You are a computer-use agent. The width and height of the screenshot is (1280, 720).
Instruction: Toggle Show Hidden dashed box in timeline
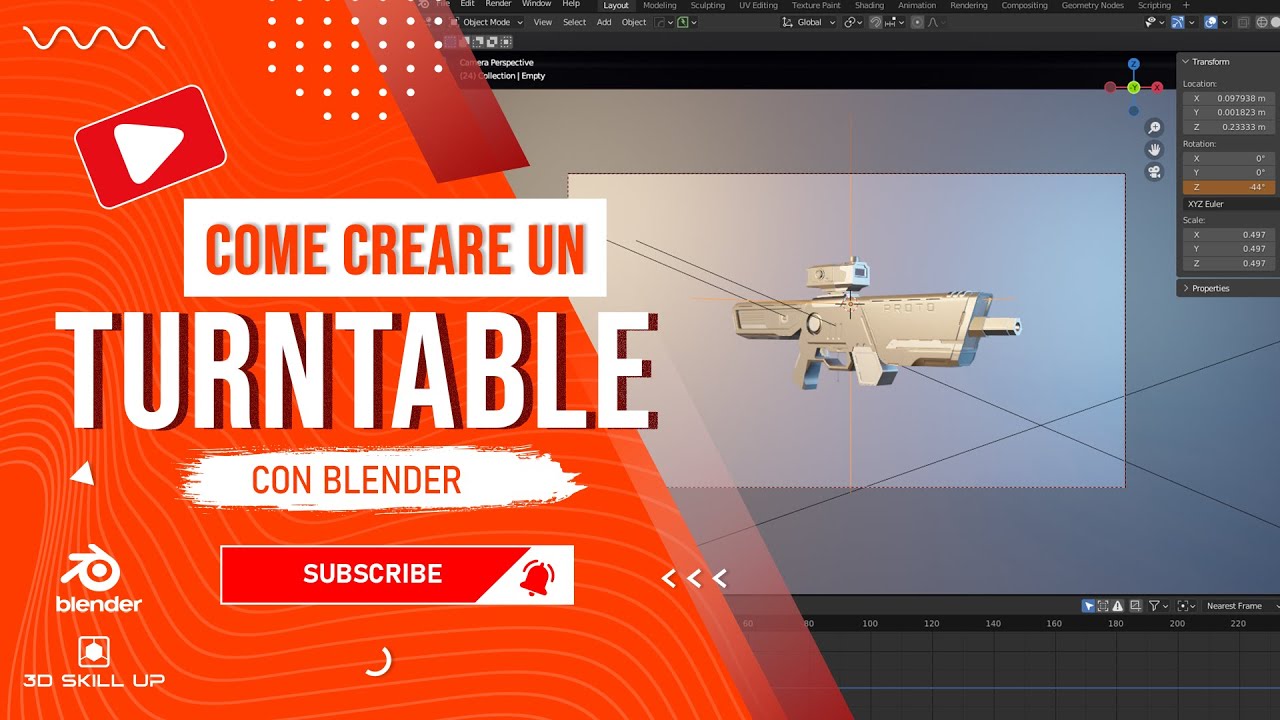pyautogui.click(x=1103, y=606)
